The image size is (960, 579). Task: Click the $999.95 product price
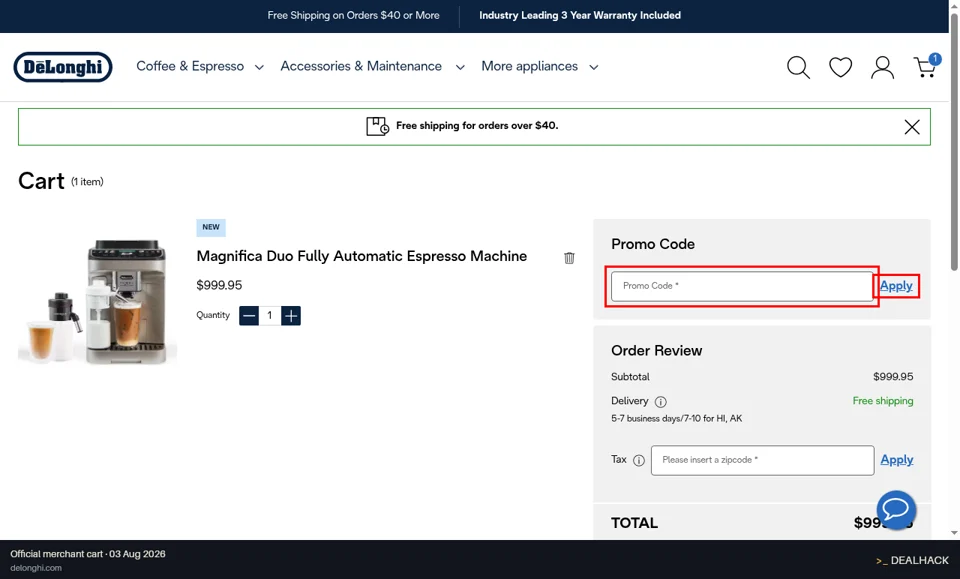pyautogui.click(x=219, y=285)
